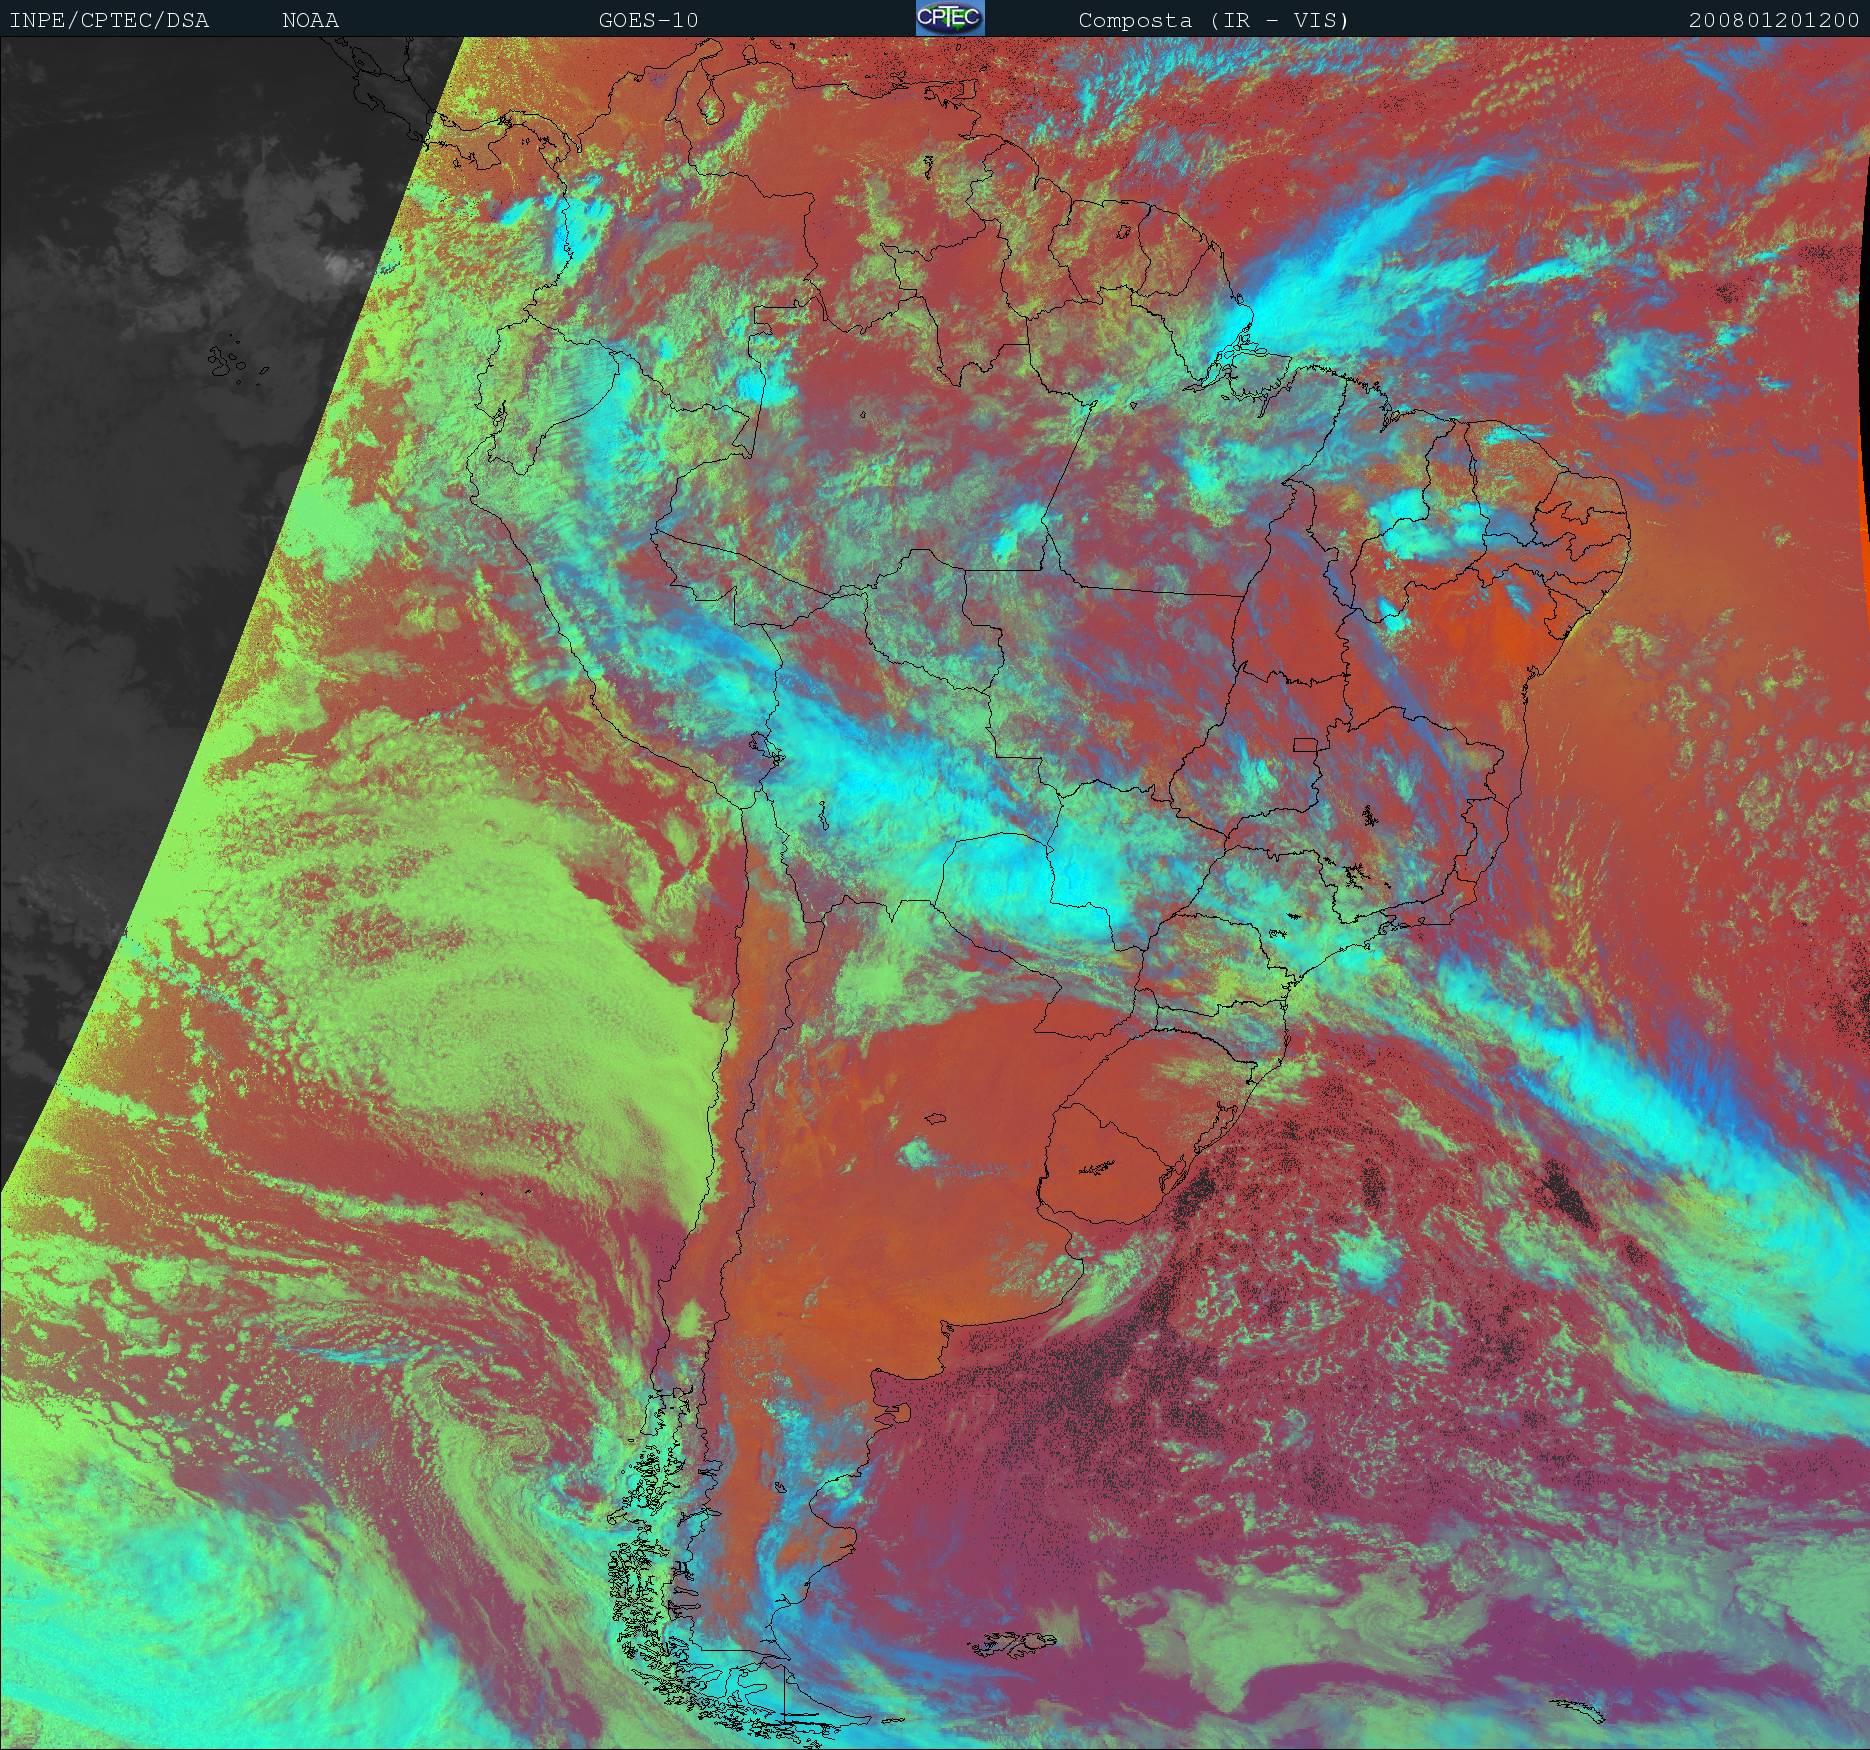Click the NOAA label in the header

tap(310, 20)
